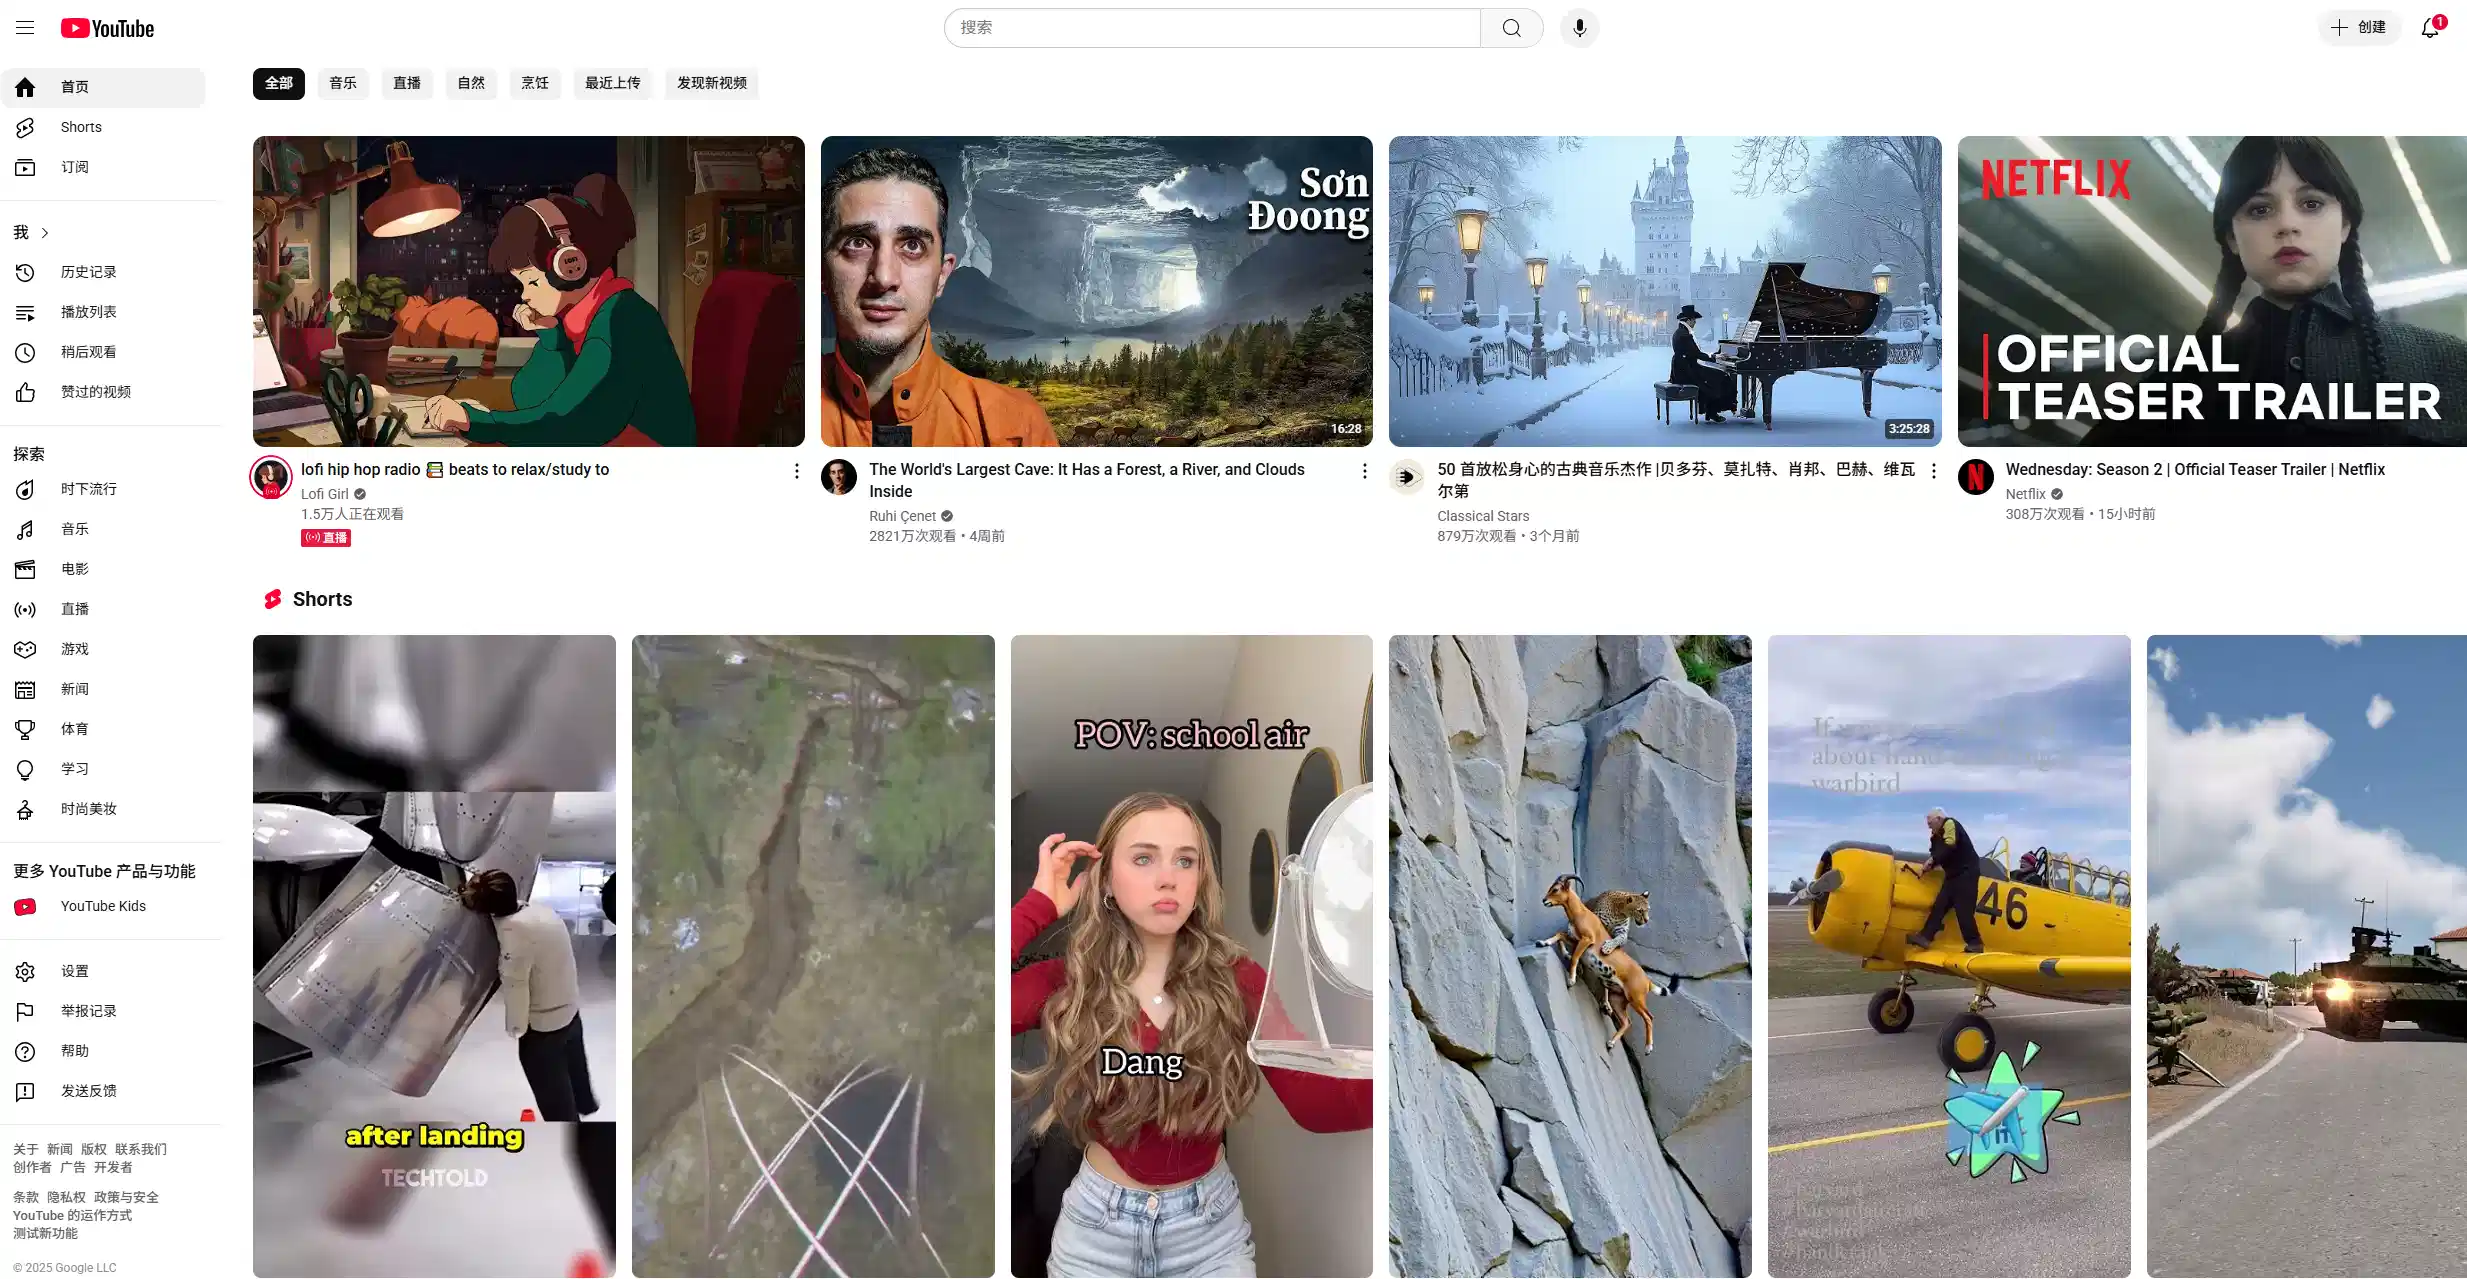Open YouTube Kids from the sidebar
2467x1279 pixels.
click(102, 906)
